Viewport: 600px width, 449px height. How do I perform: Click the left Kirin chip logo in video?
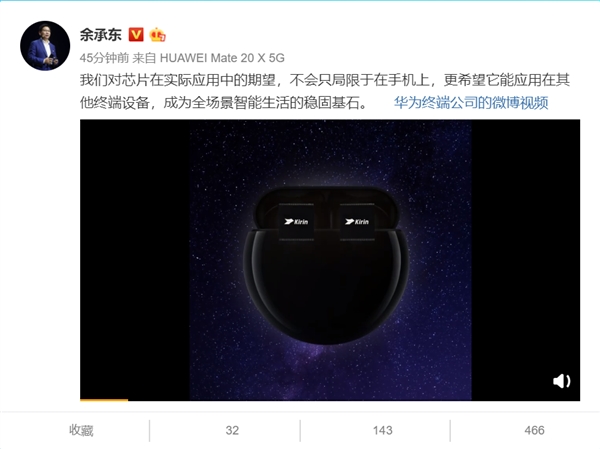[x=296, y=222]
